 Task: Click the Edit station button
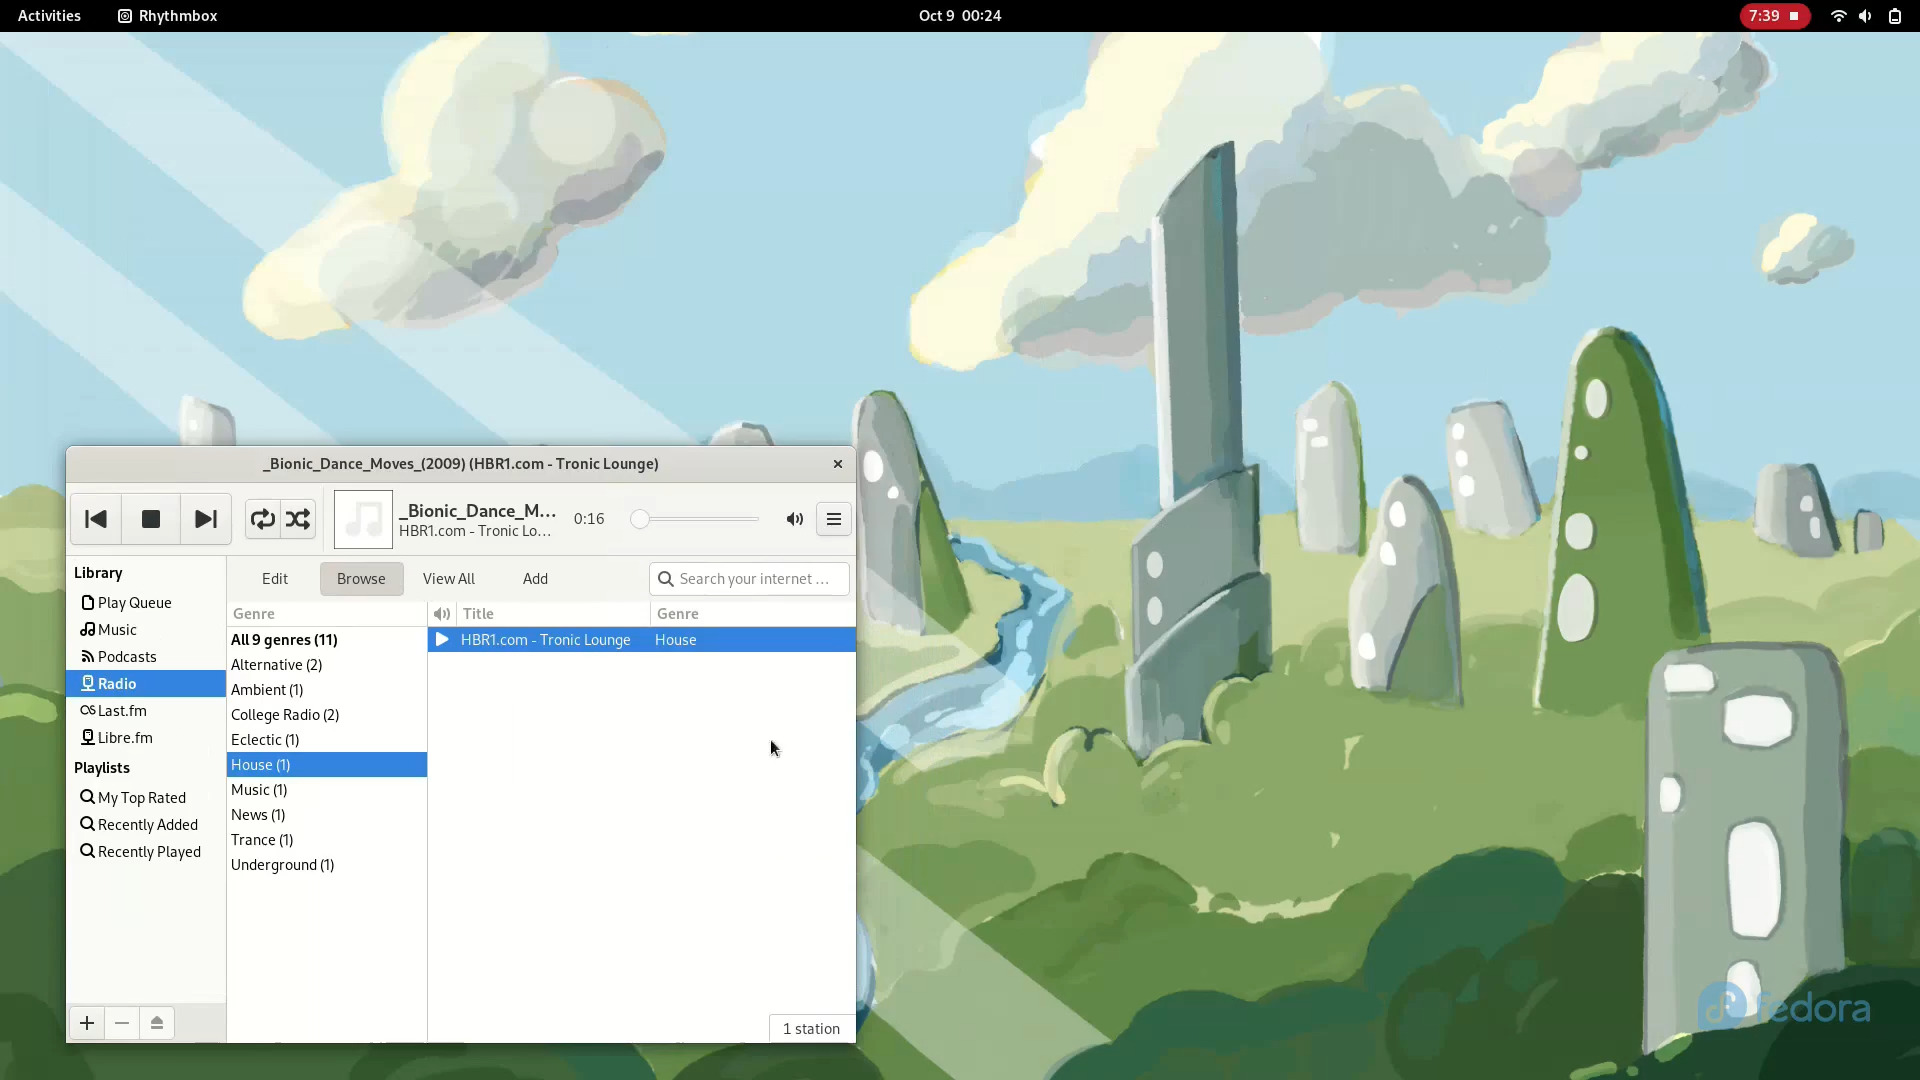tap(275, 579)
